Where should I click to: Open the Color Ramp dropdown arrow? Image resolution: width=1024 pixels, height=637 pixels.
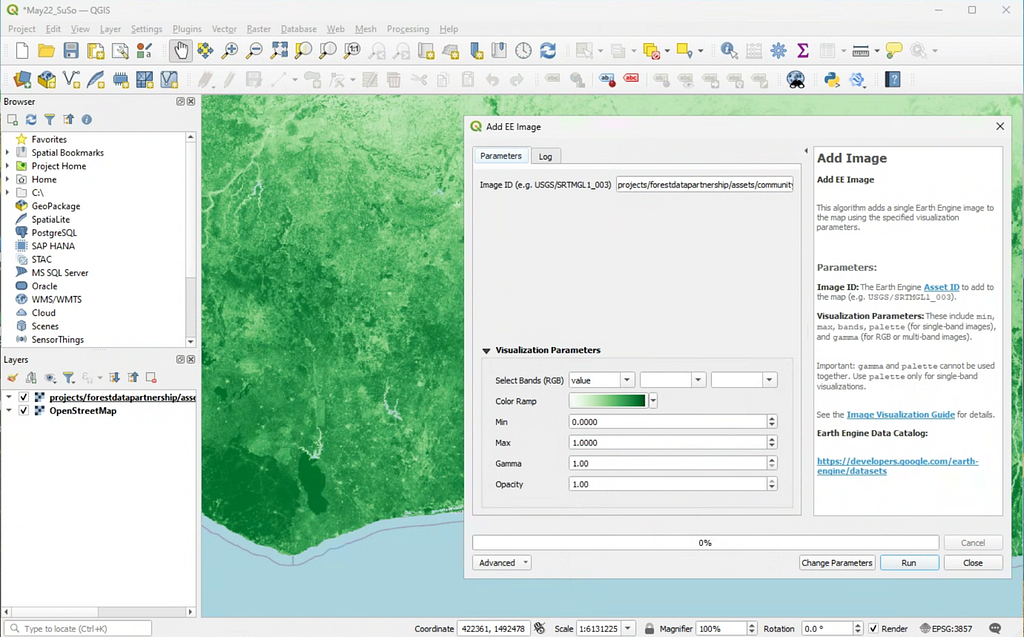pos(653,401)
